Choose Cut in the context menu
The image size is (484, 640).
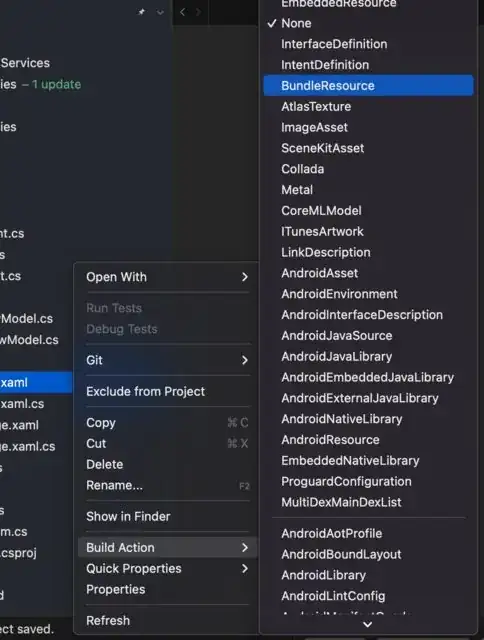point(167,443)
